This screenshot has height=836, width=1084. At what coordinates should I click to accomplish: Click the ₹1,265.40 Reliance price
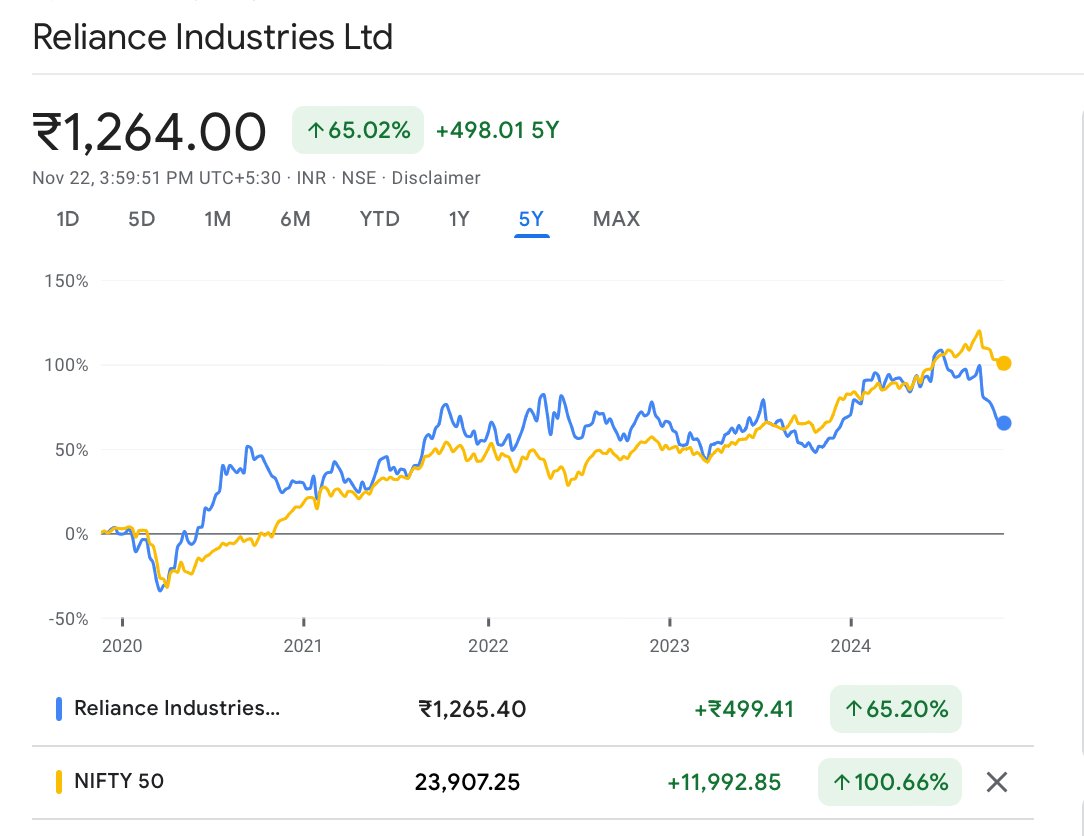[472, 709]
